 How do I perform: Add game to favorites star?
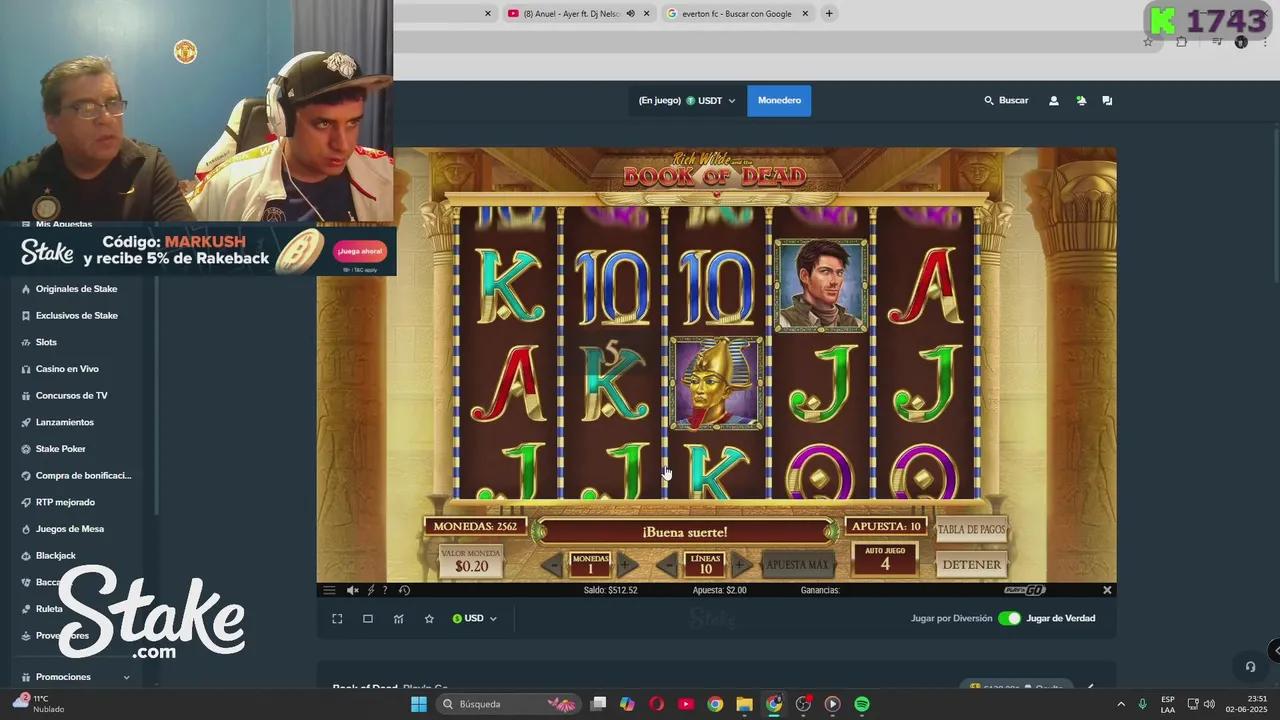point(429,619)
